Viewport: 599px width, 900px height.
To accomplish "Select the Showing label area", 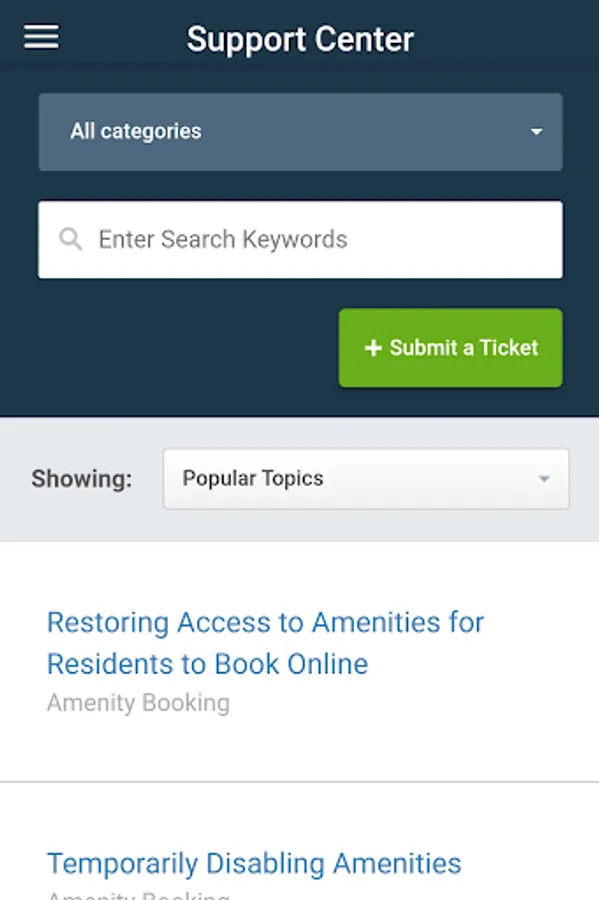I will tap(82, 479).
